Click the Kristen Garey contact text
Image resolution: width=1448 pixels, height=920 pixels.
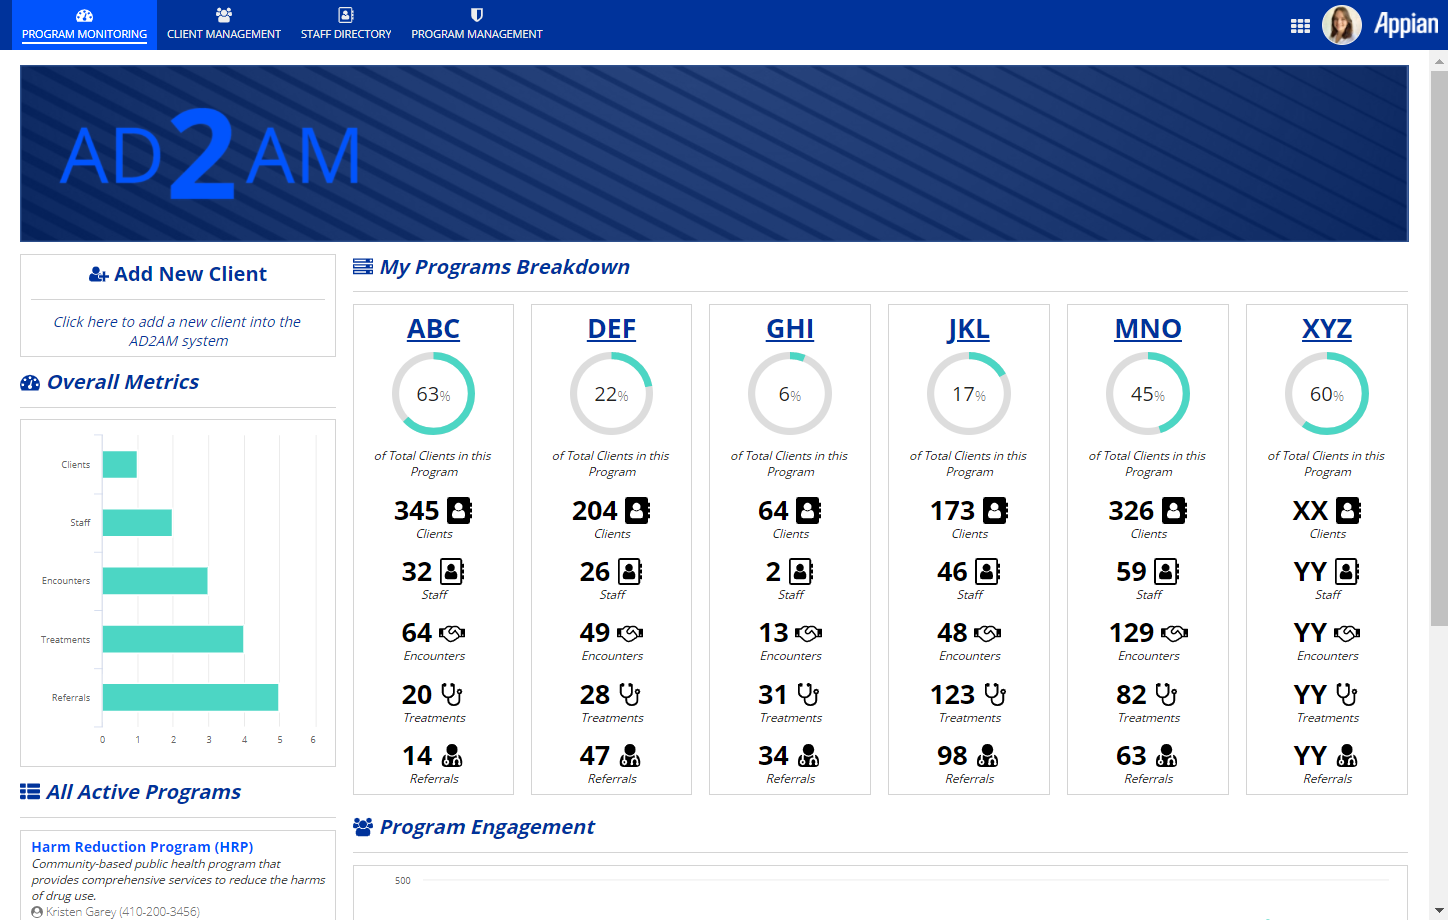122,912
